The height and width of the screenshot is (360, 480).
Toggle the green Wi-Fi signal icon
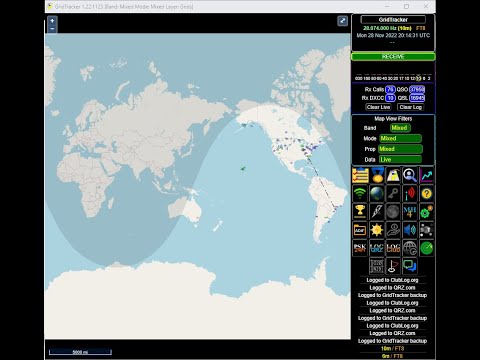coord(360,193)
